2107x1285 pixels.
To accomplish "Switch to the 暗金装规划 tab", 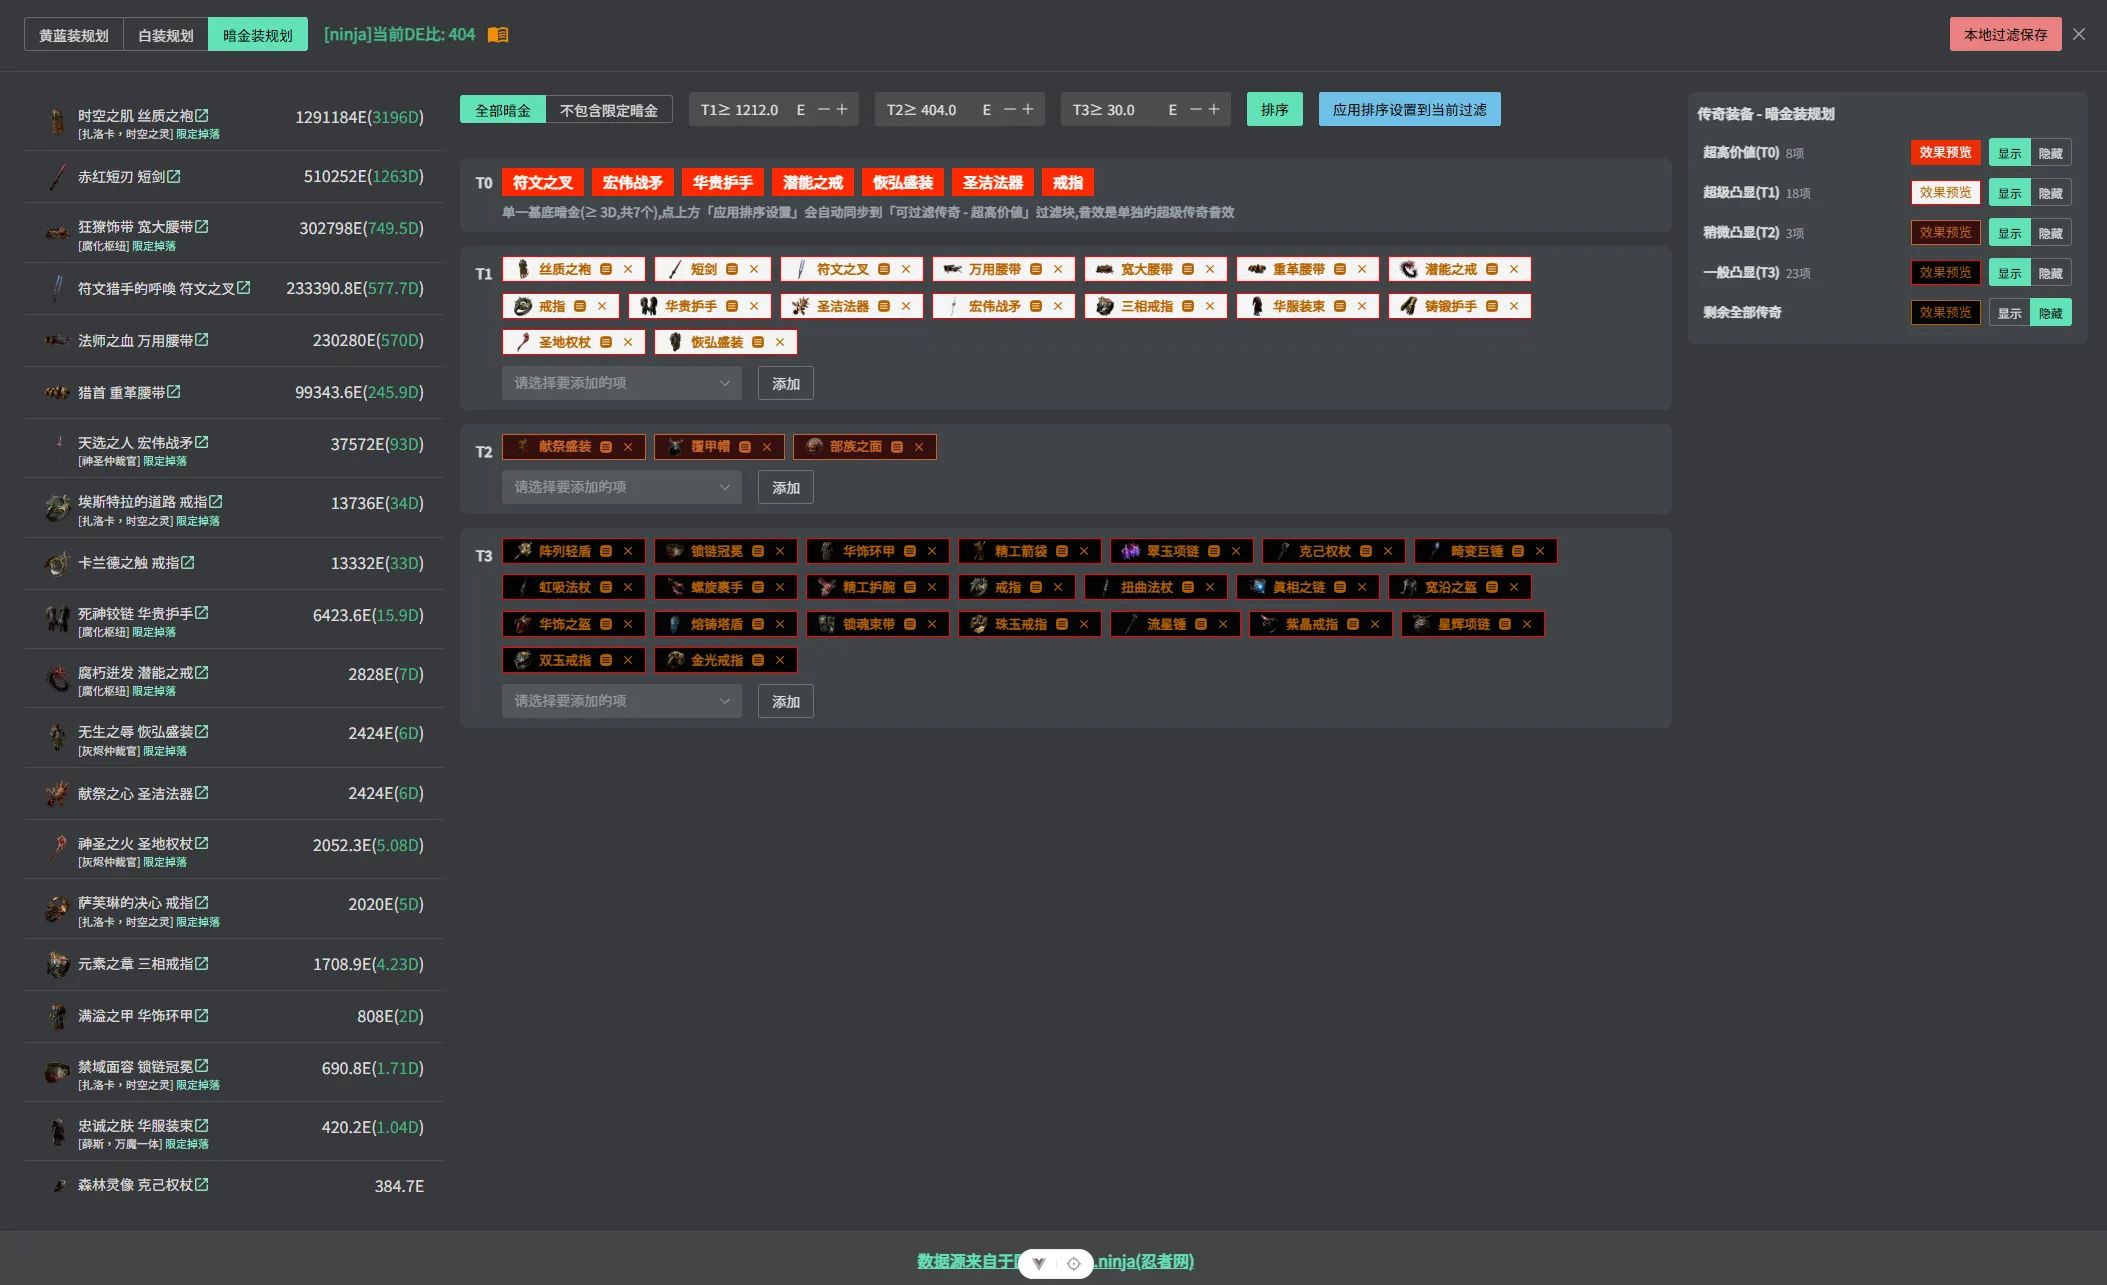I will tap(258, 35).
